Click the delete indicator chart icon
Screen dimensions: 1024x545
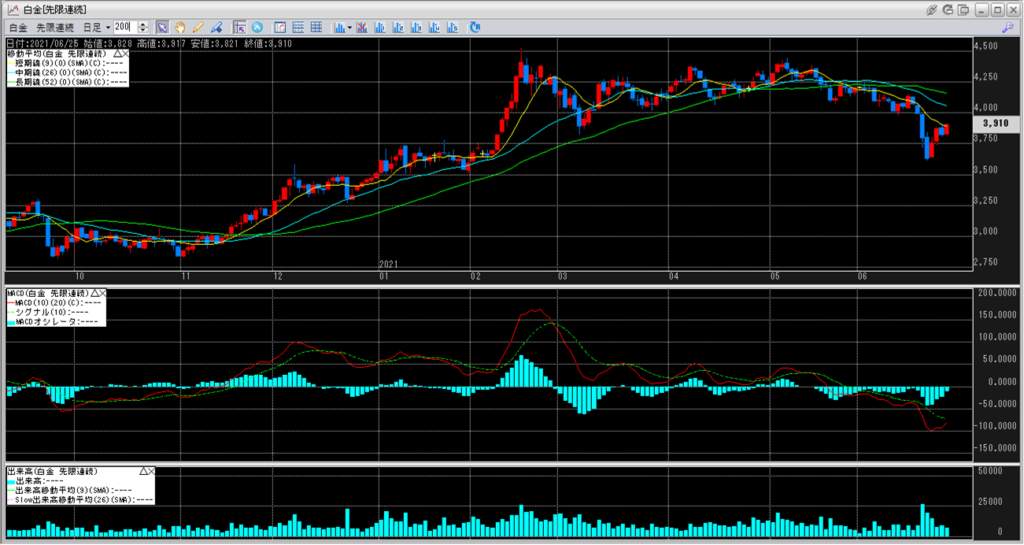tap(360, 26)
